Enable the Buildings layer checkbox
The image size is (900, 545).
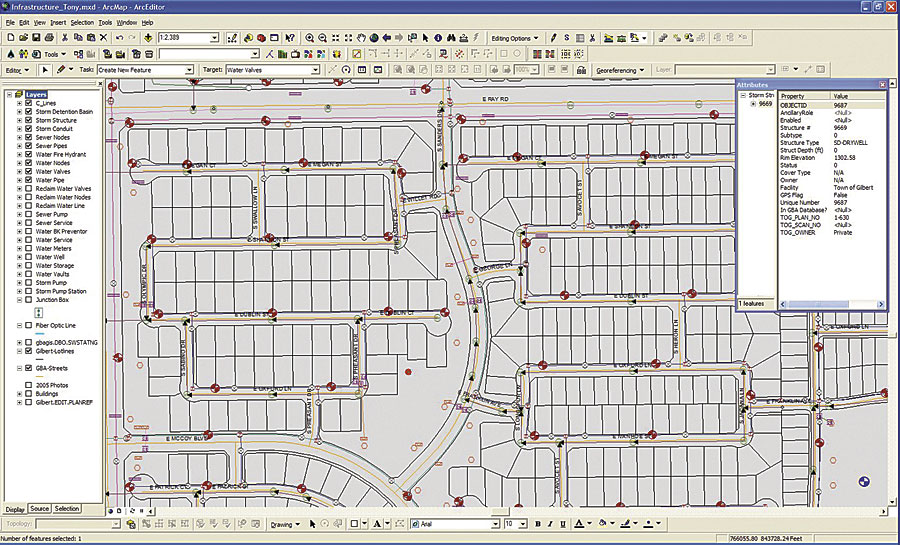point(29,394)
